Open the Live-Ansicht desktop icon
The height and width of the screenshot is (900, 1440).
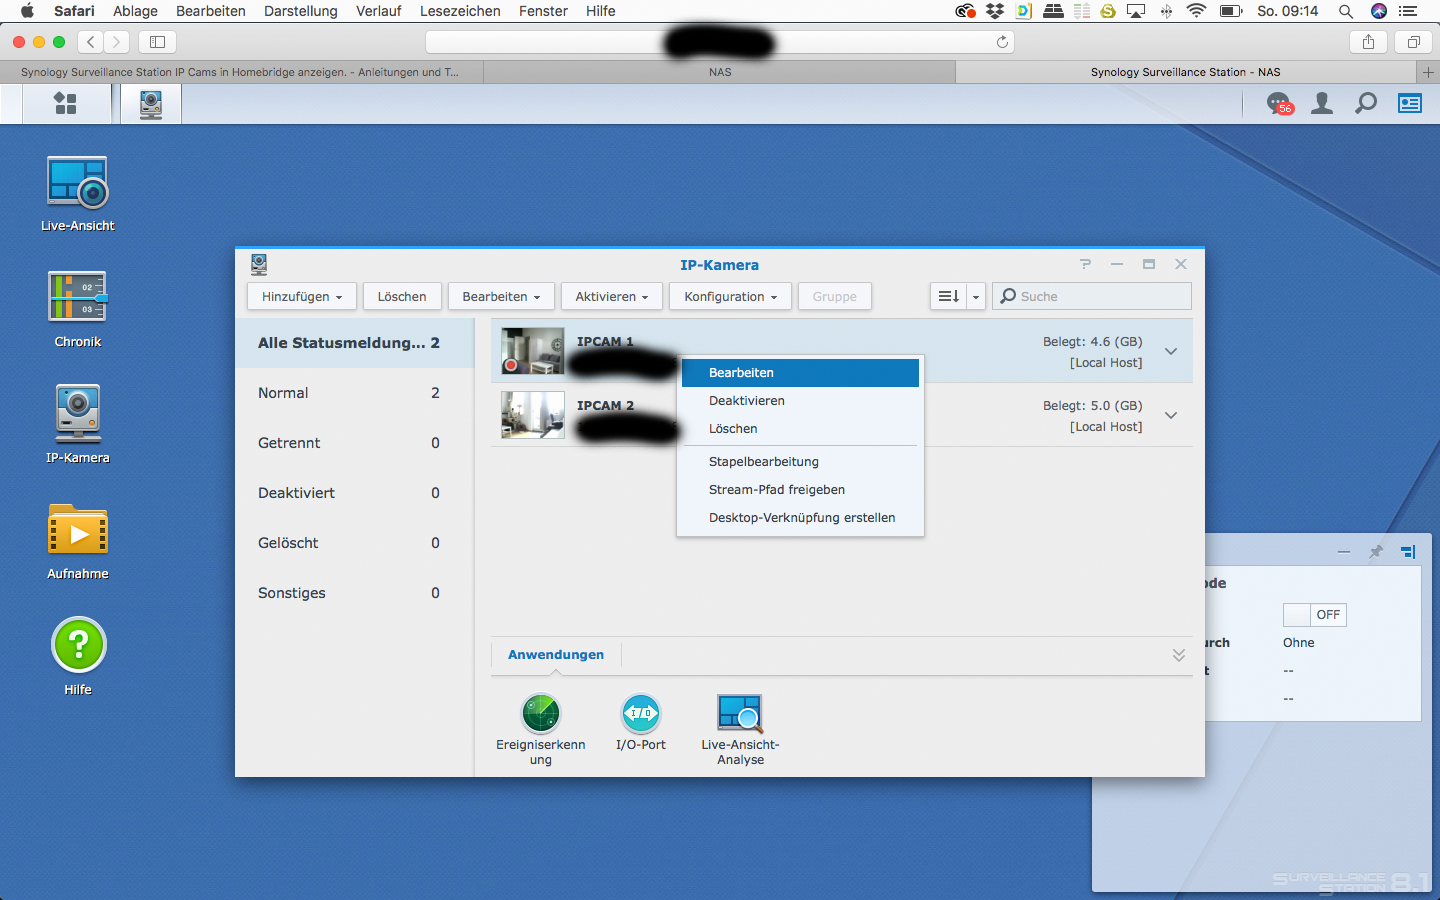pyautogui.click(x=77, y=185)
